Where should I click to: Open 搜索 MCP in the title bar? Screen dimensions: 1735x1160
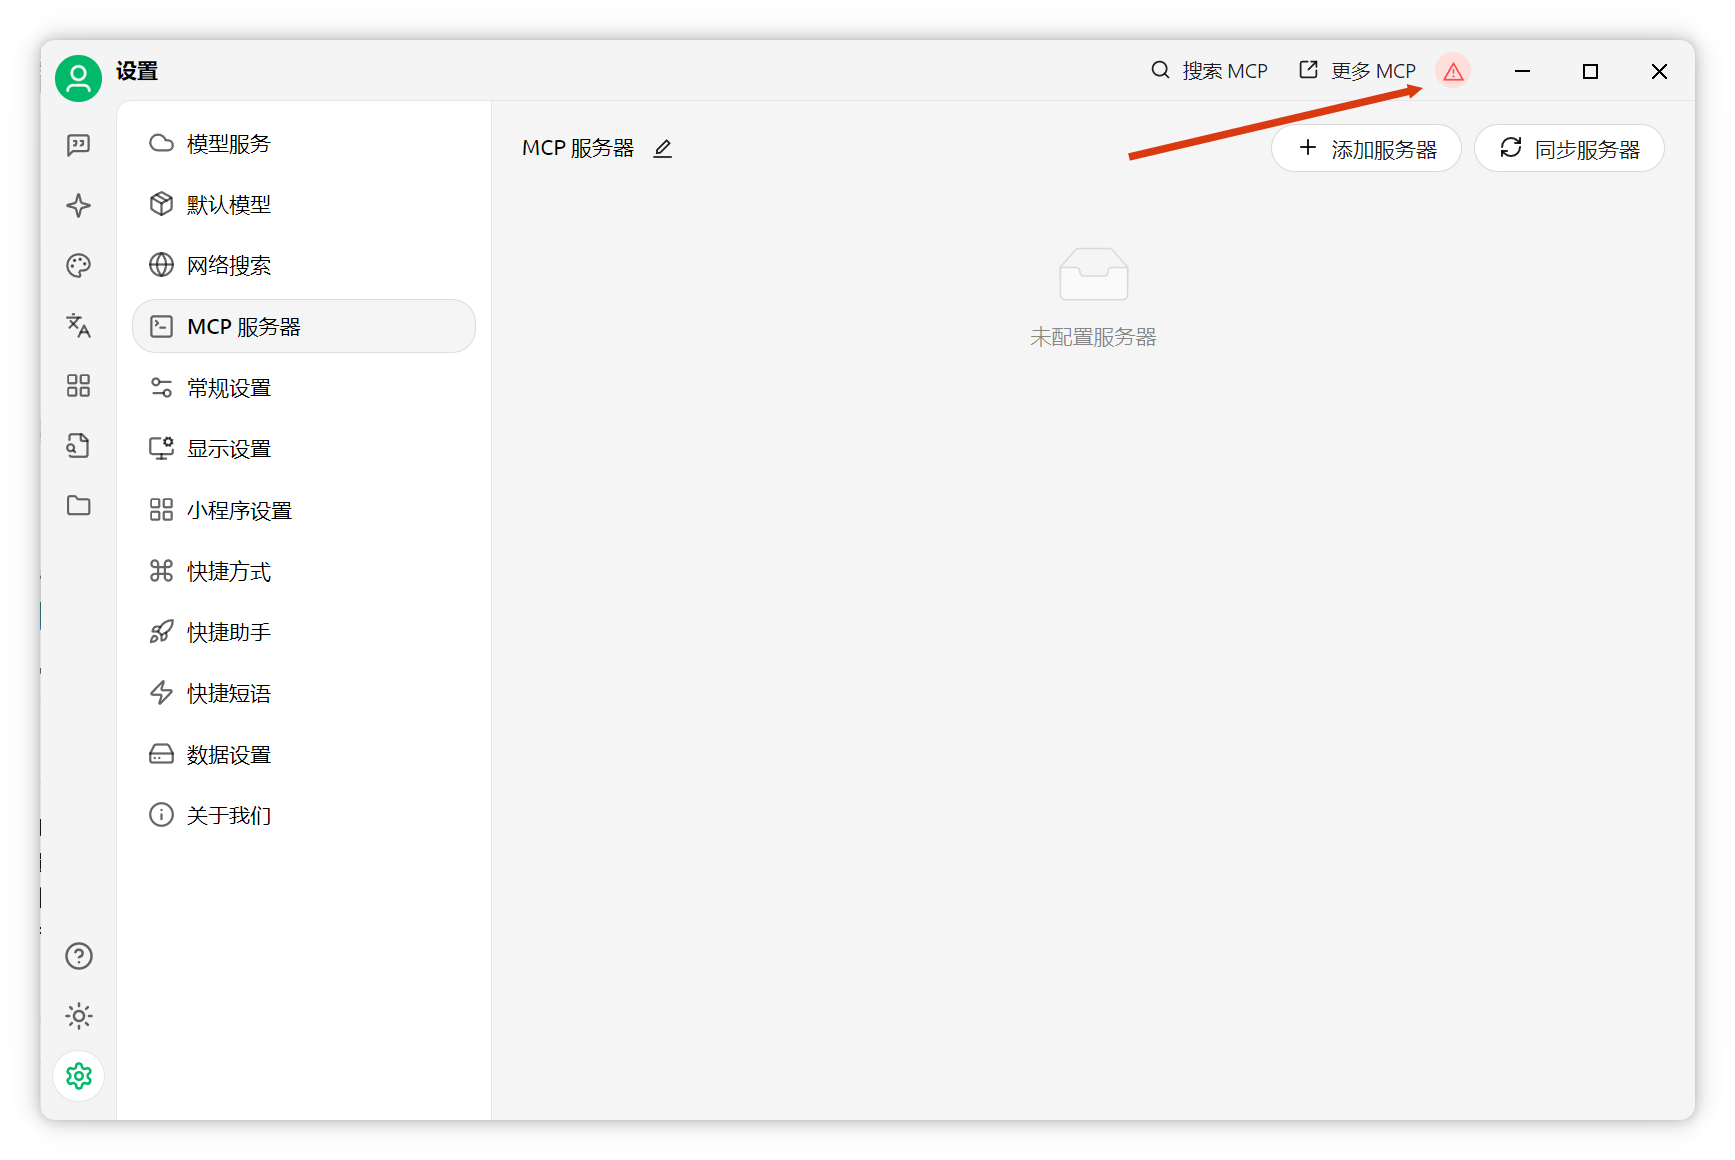(x=1209, y=71)
